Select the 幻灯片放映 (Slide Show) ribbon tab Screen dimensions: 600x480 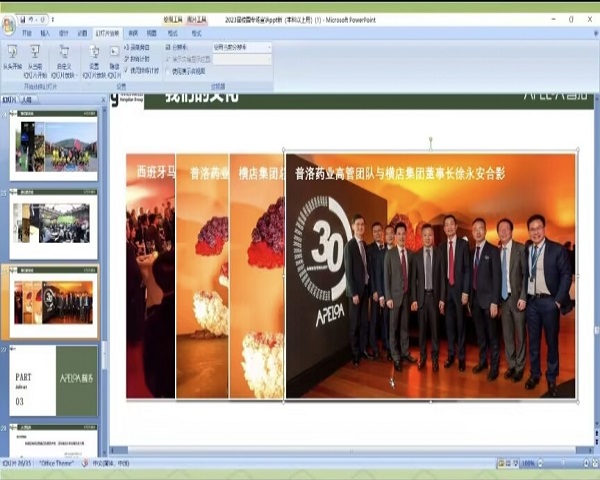(108, 34)
